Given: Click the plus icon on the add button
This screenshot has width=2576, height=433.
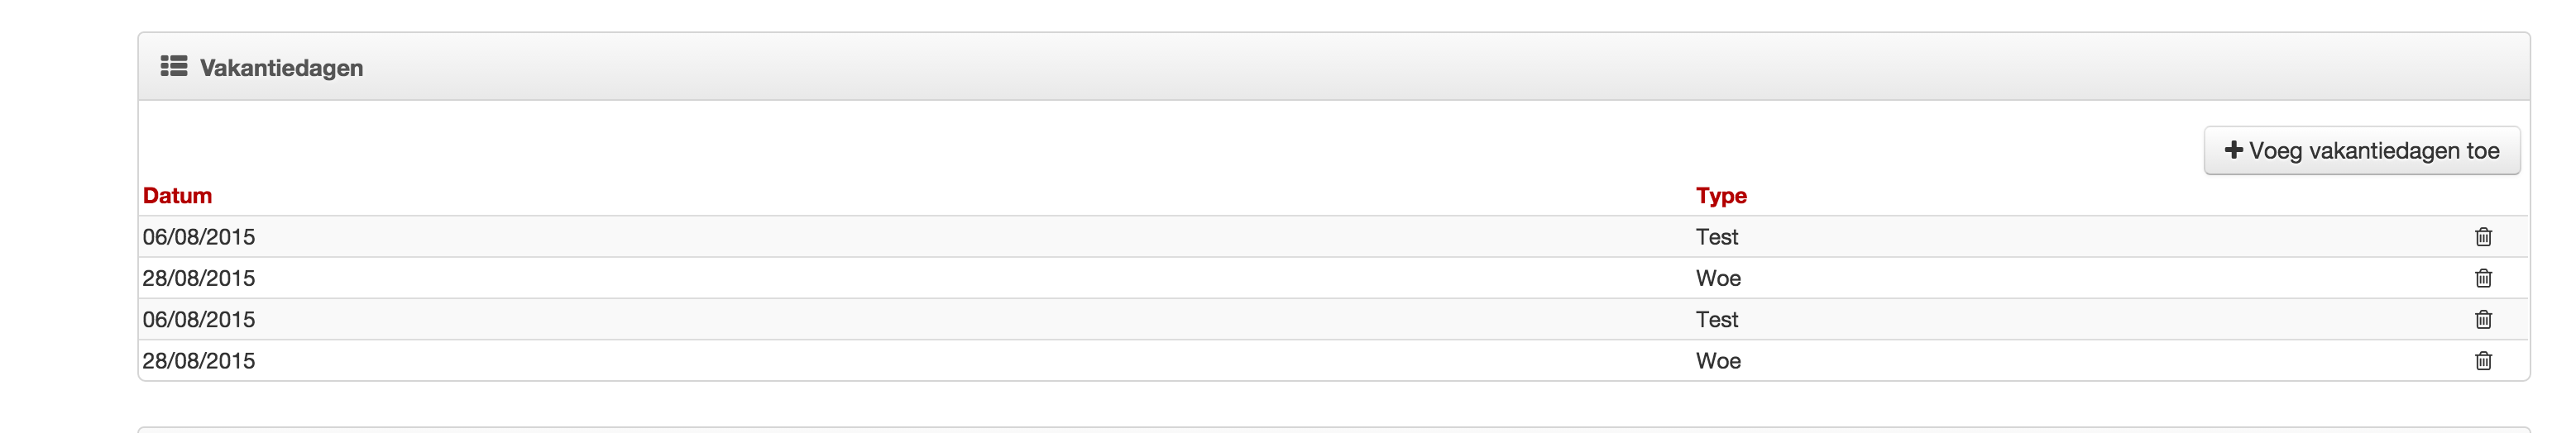Looking at the screenshot, I should 2233,150.
